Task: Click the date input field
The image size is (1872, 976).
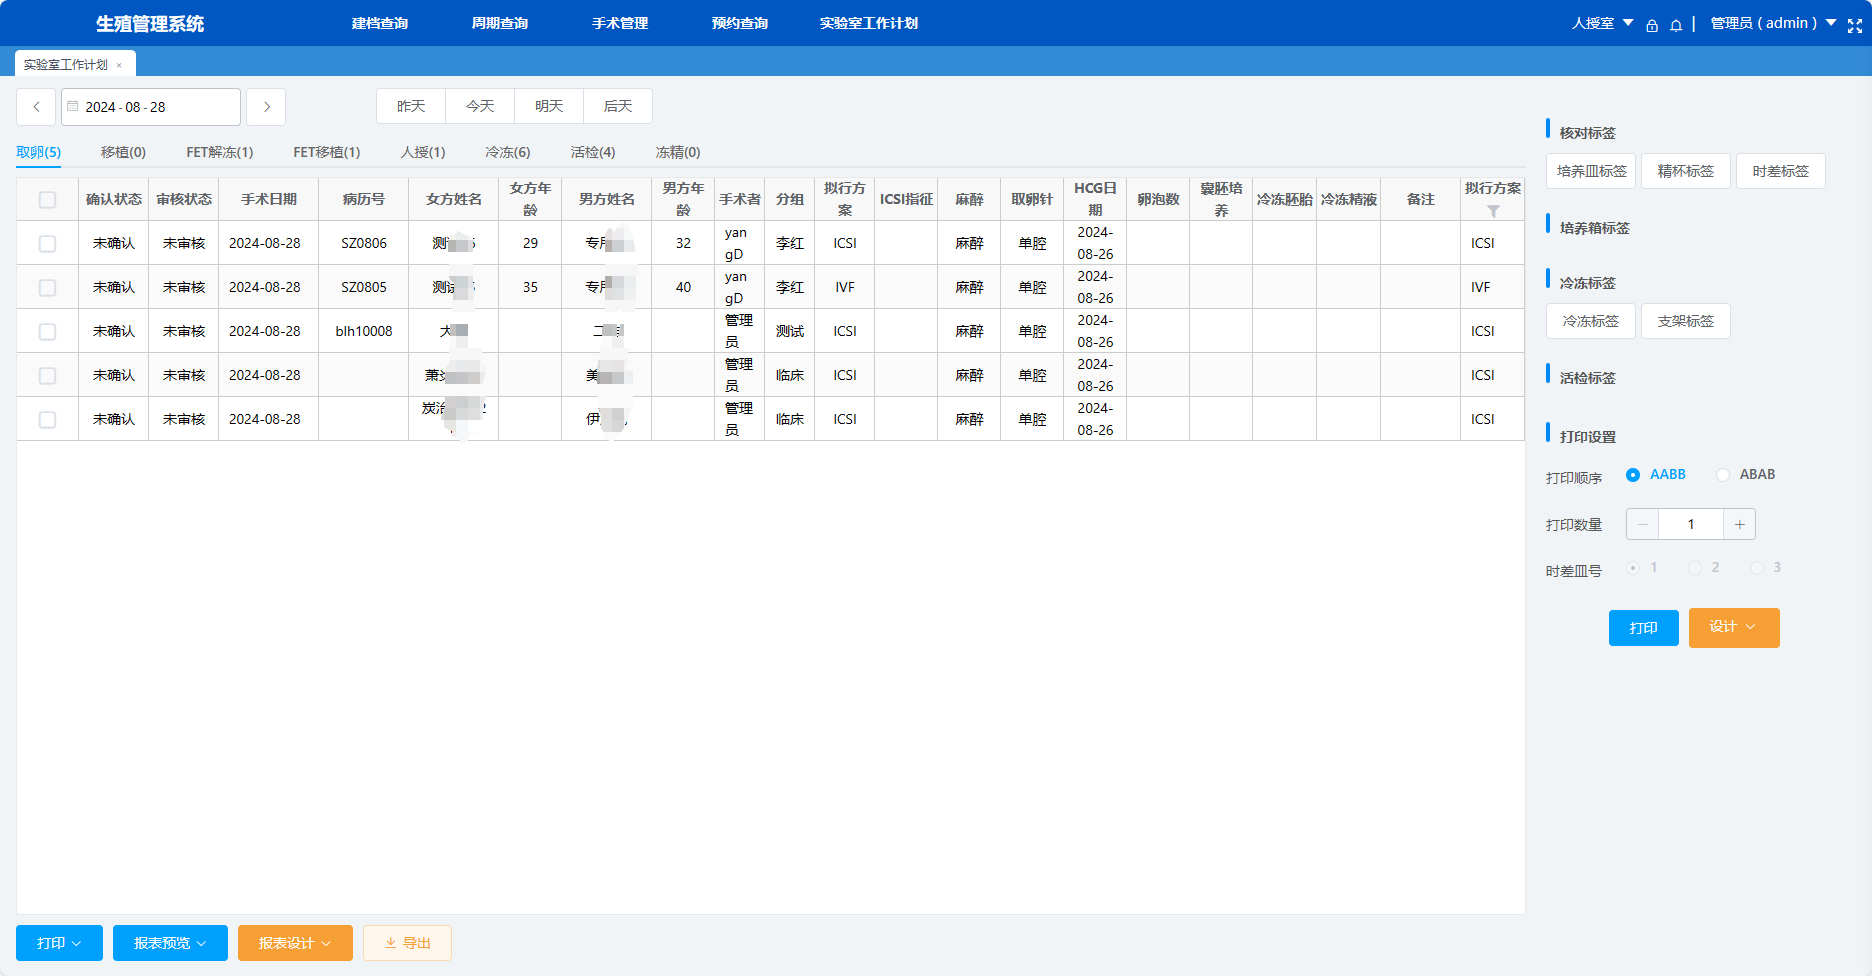Action: pyautogui.click(x=152, y=107)
